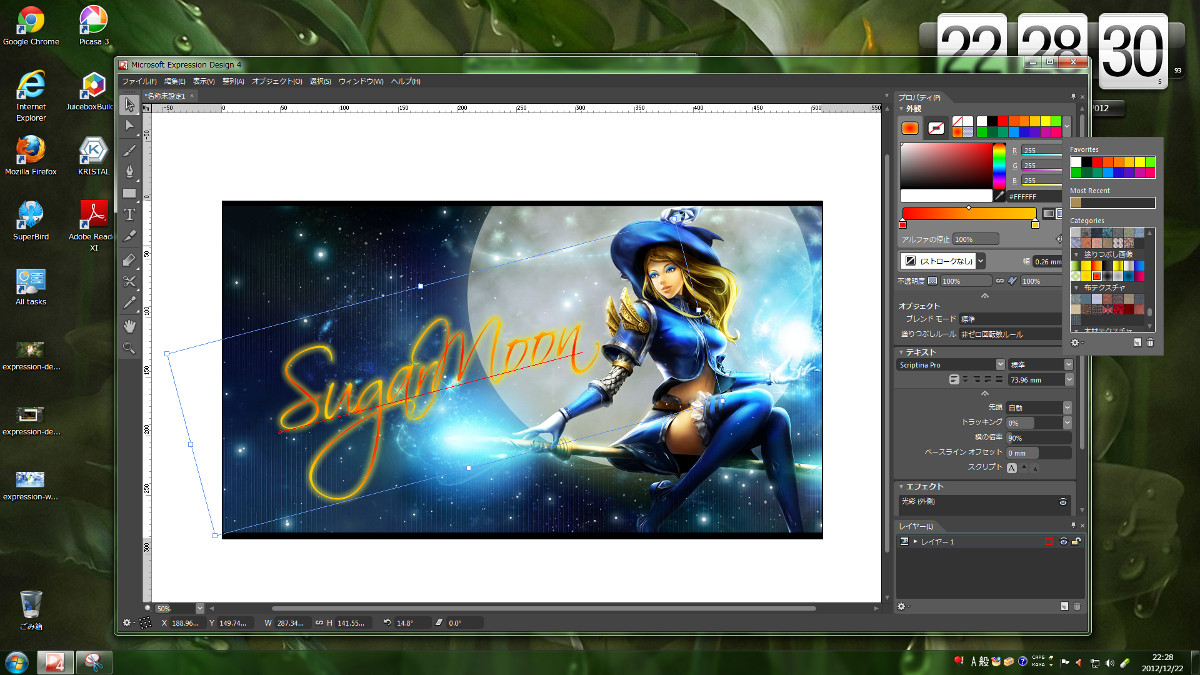Open the Windows Start button
The image size is (1200, 675).
[x=17, y=661]
